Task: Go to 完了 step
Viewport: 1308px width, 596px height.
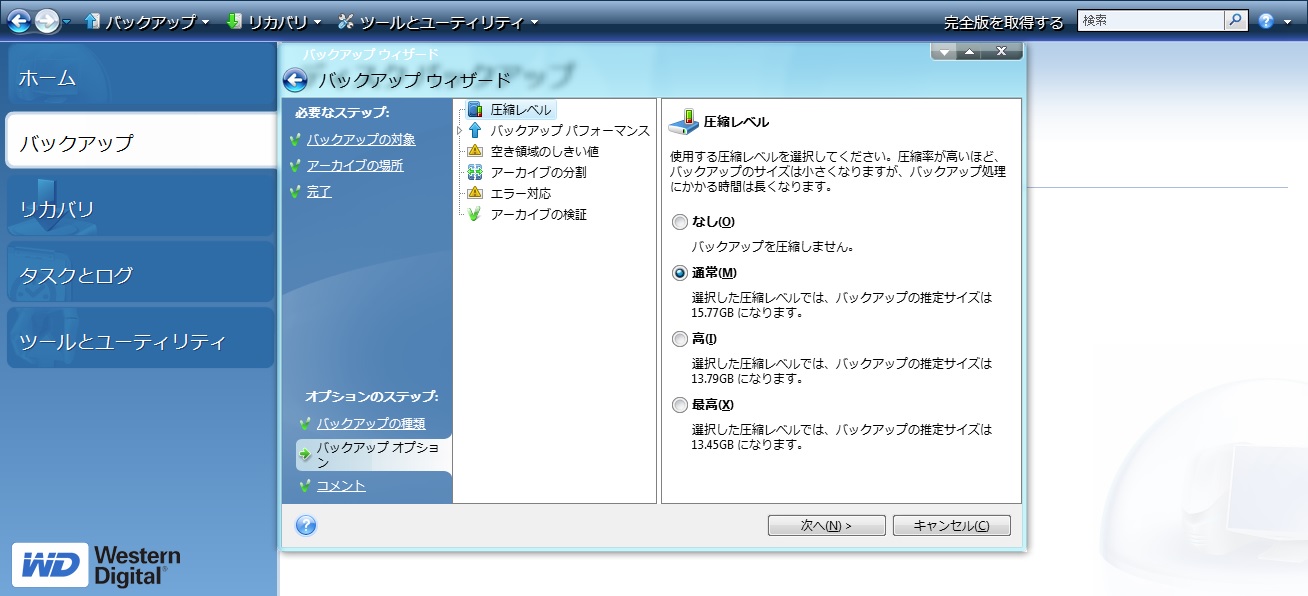Action: pos(319,191)
